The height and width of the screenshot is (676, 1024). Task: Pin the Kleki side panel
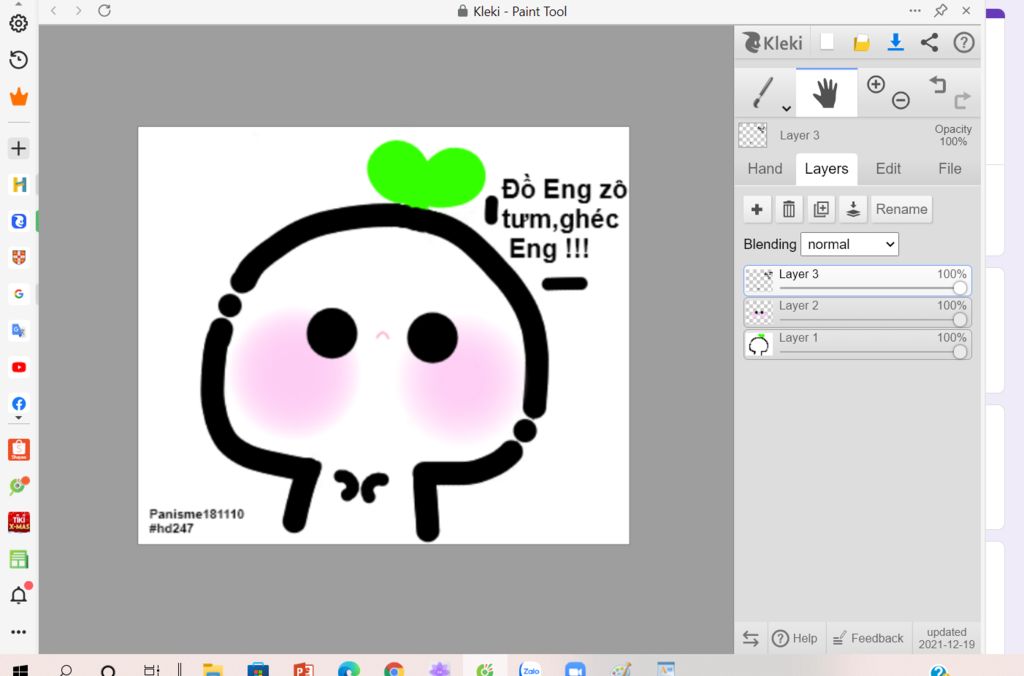940,10
